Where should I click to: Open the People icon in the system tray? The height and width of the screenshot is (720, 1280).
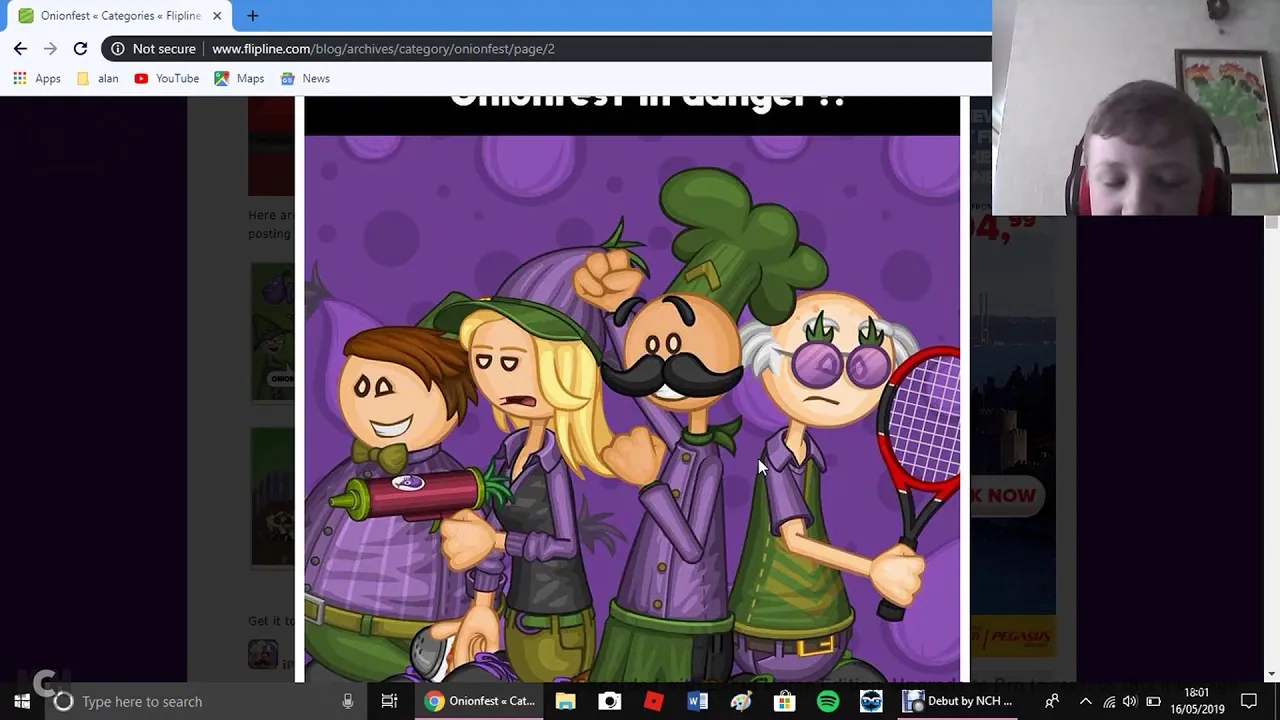click(1051, 701)
